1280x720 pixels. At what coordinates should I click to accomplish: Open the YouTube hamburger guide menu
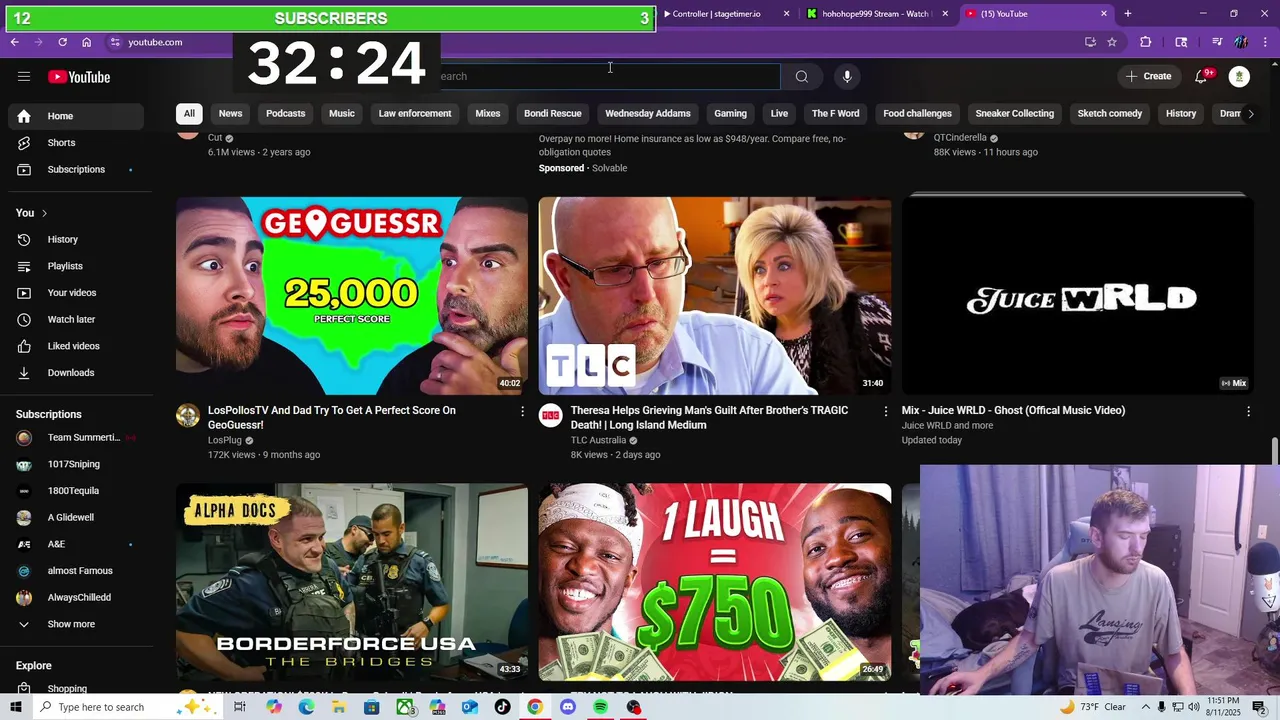coord(24,77)
